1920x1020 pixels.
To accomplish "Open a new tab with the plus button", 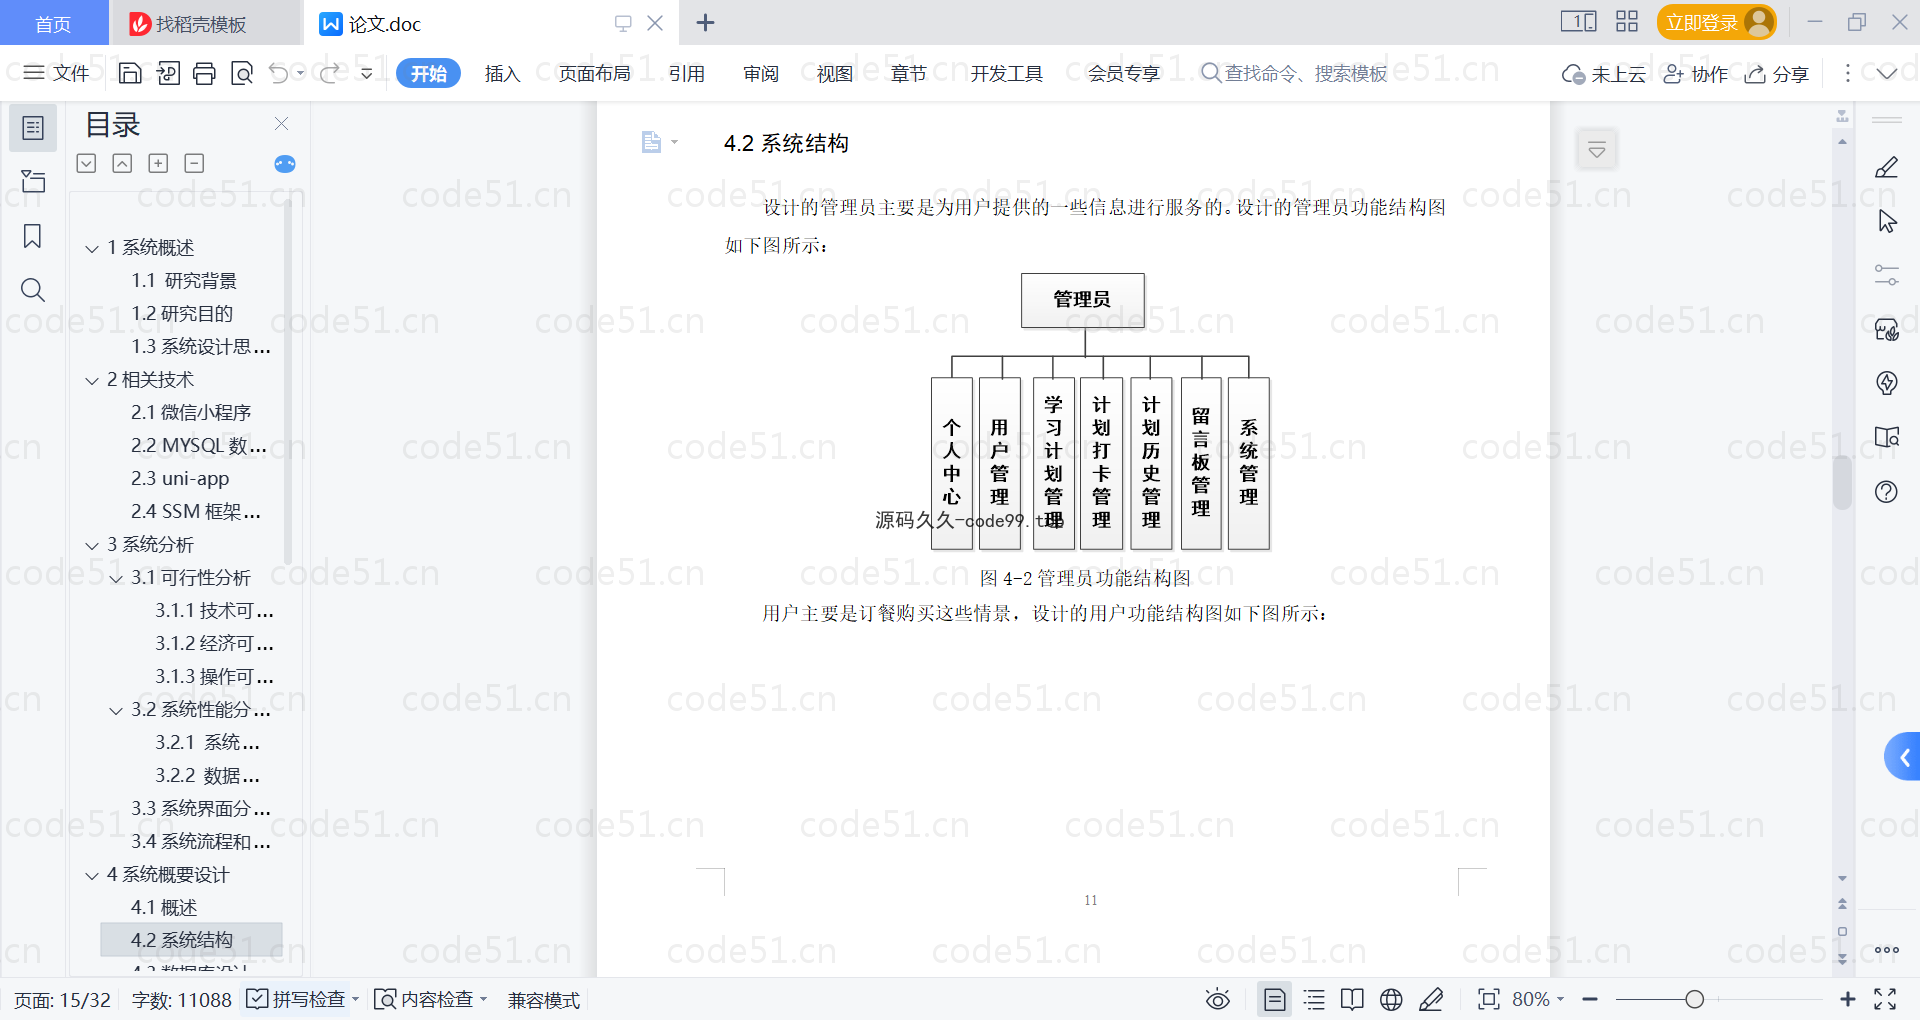I will 705,22.
